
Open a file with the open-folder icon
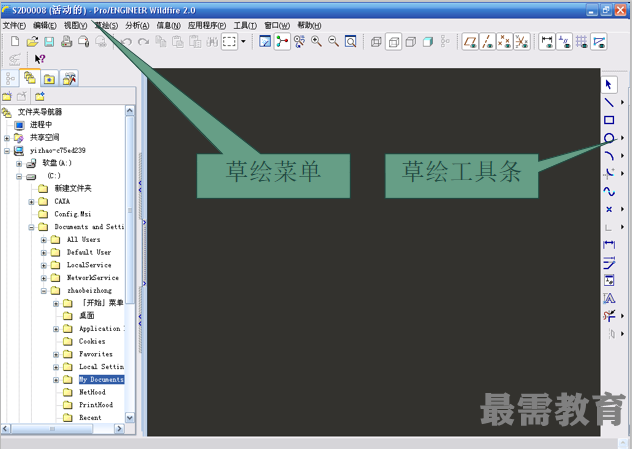coord(32,41)
